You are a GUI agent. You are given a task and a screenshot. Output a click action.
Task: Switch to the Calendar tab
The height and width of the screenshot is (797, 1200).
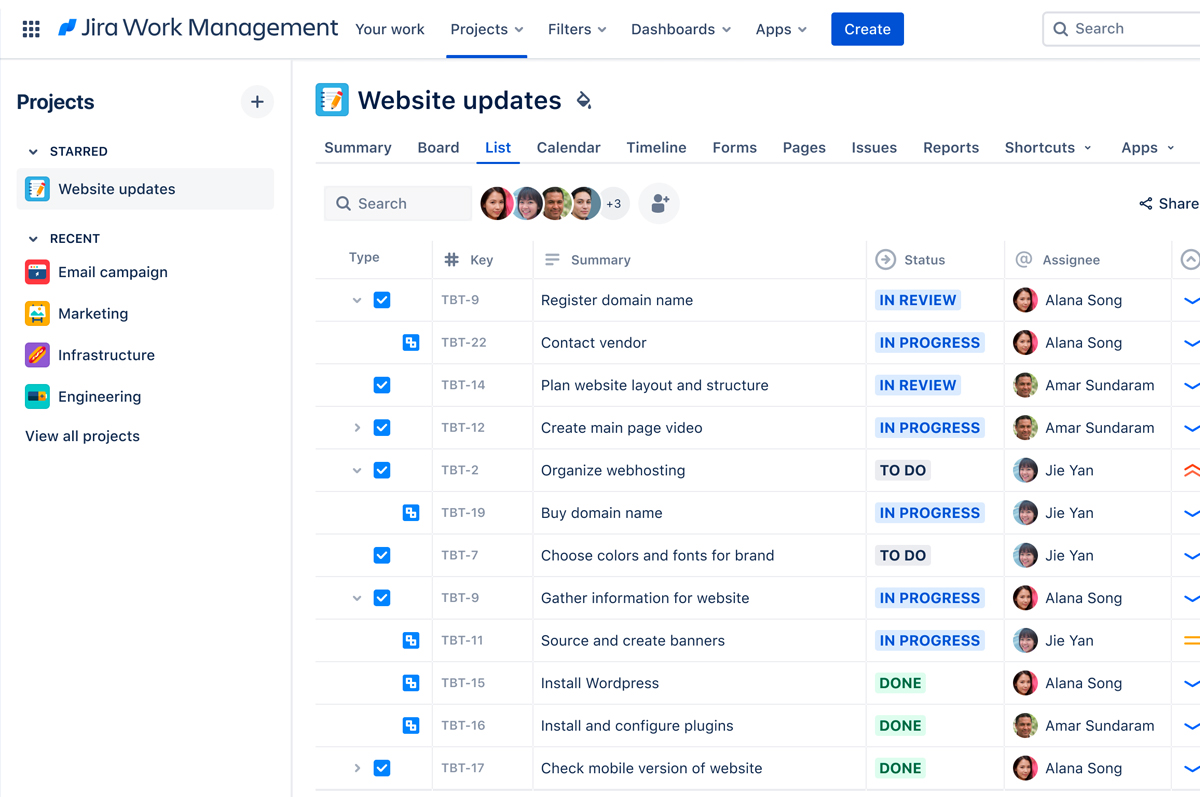point(568,147)
